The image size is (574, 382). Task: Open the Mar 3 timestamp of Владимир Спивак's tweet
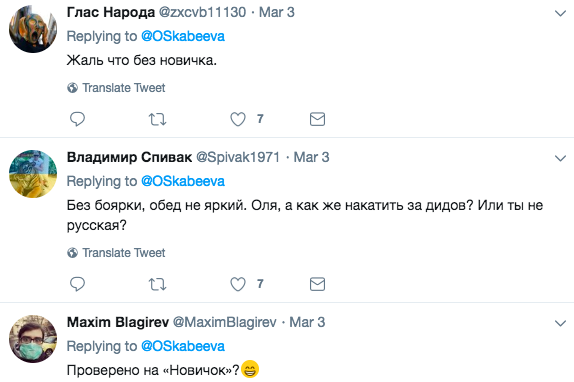coord(312,157)
